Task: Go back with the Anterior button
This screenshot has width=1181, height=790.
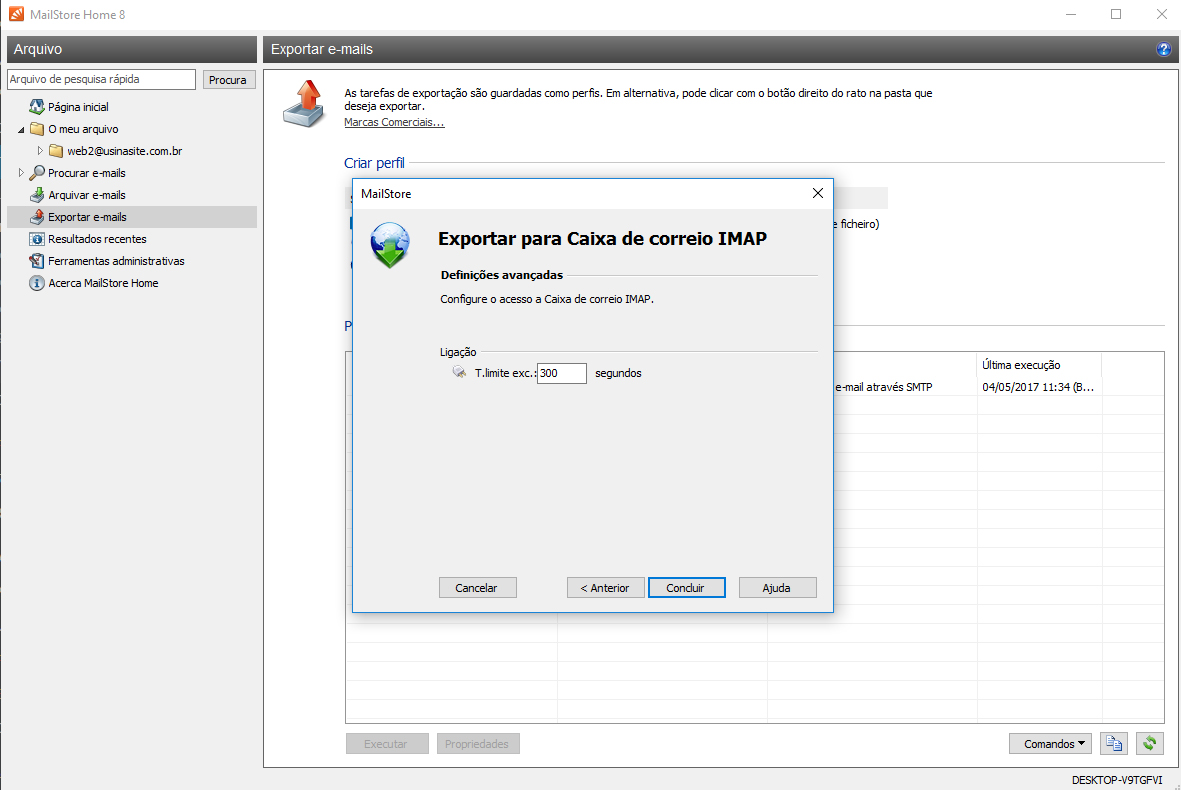Action: pyautogui.click(x=605, y=588)
